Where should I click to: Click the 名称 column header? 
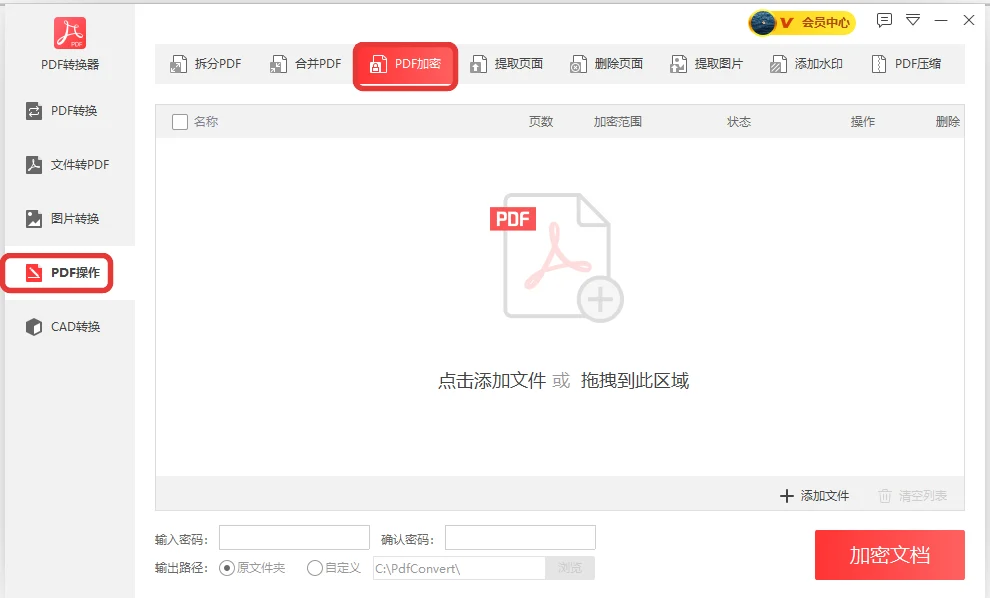click(x=206, y=122)
